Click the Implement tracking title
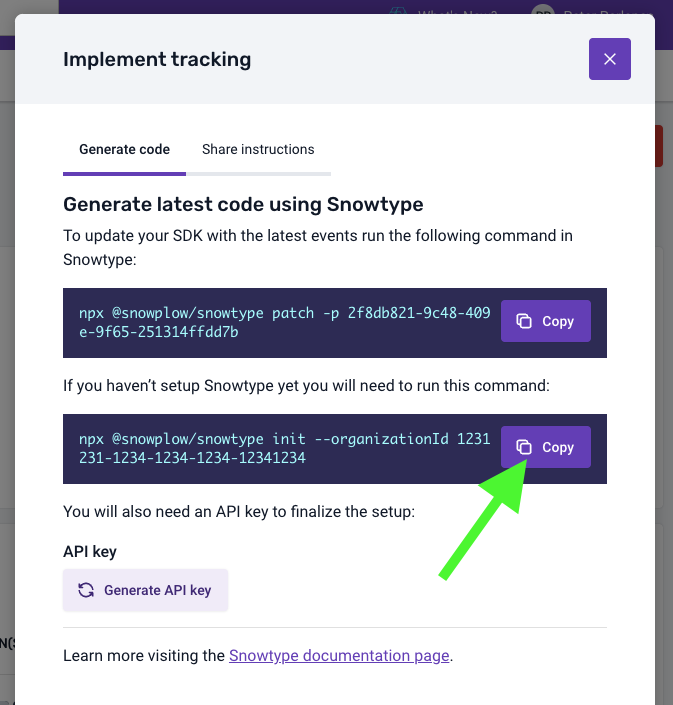Screen dimensions: 673x705 pos(157,59)
